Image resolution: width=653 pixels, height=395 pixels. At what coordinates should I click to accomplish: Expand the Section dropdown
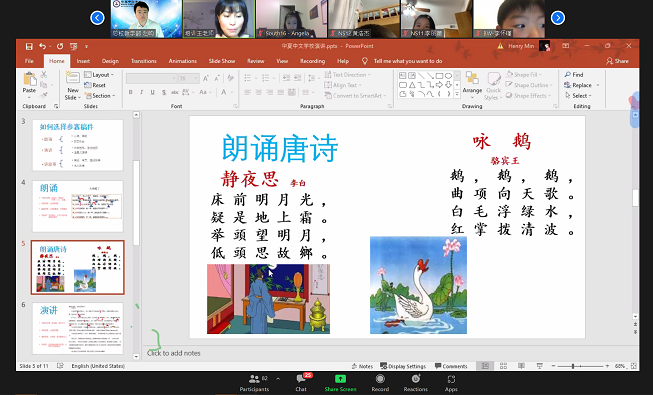100,96
